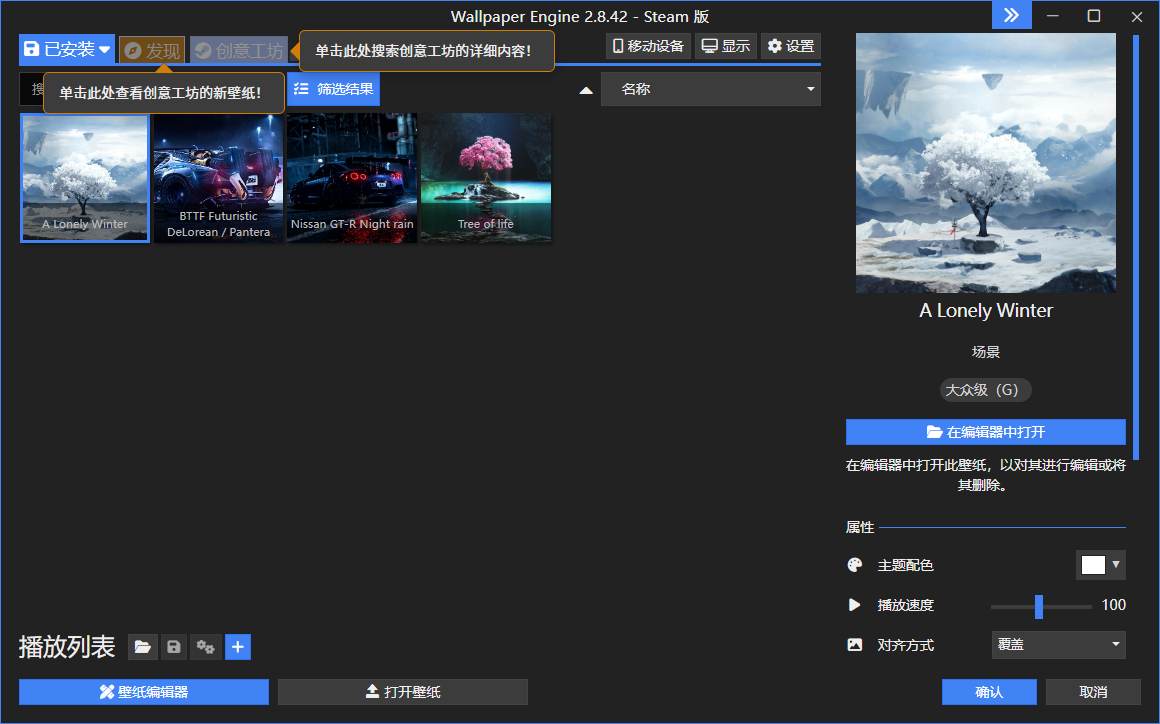1160x724 pixels.
Task: Open the 壁纸编辑器 wallpaper editor
Action: pos(144,692)
